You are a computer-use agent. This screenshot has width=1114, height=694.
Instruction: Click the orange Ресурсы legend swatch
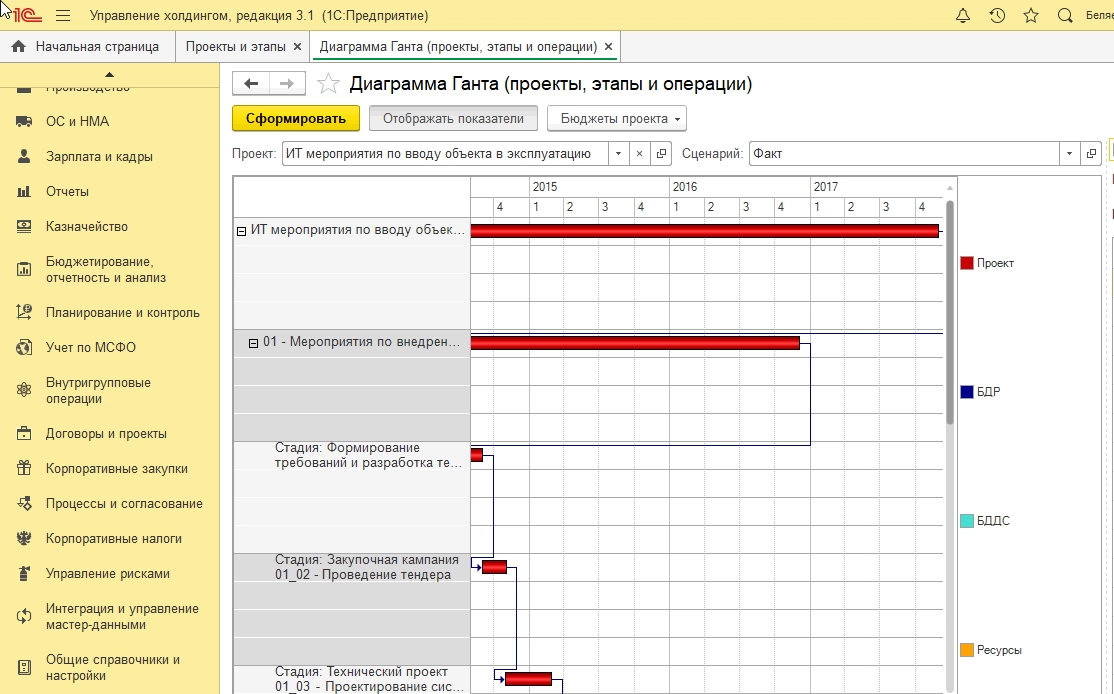click(966, 649)
